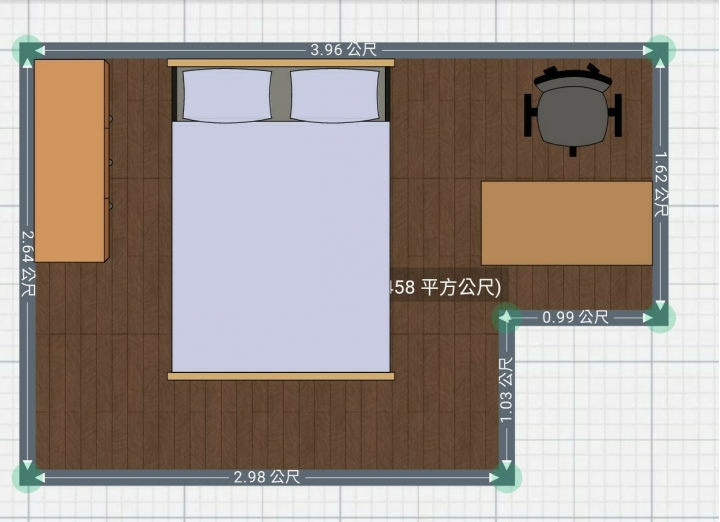The image size is (720, 522).
Task: Click the top-left wall corner handle
Action: click(x=28, y=50)
